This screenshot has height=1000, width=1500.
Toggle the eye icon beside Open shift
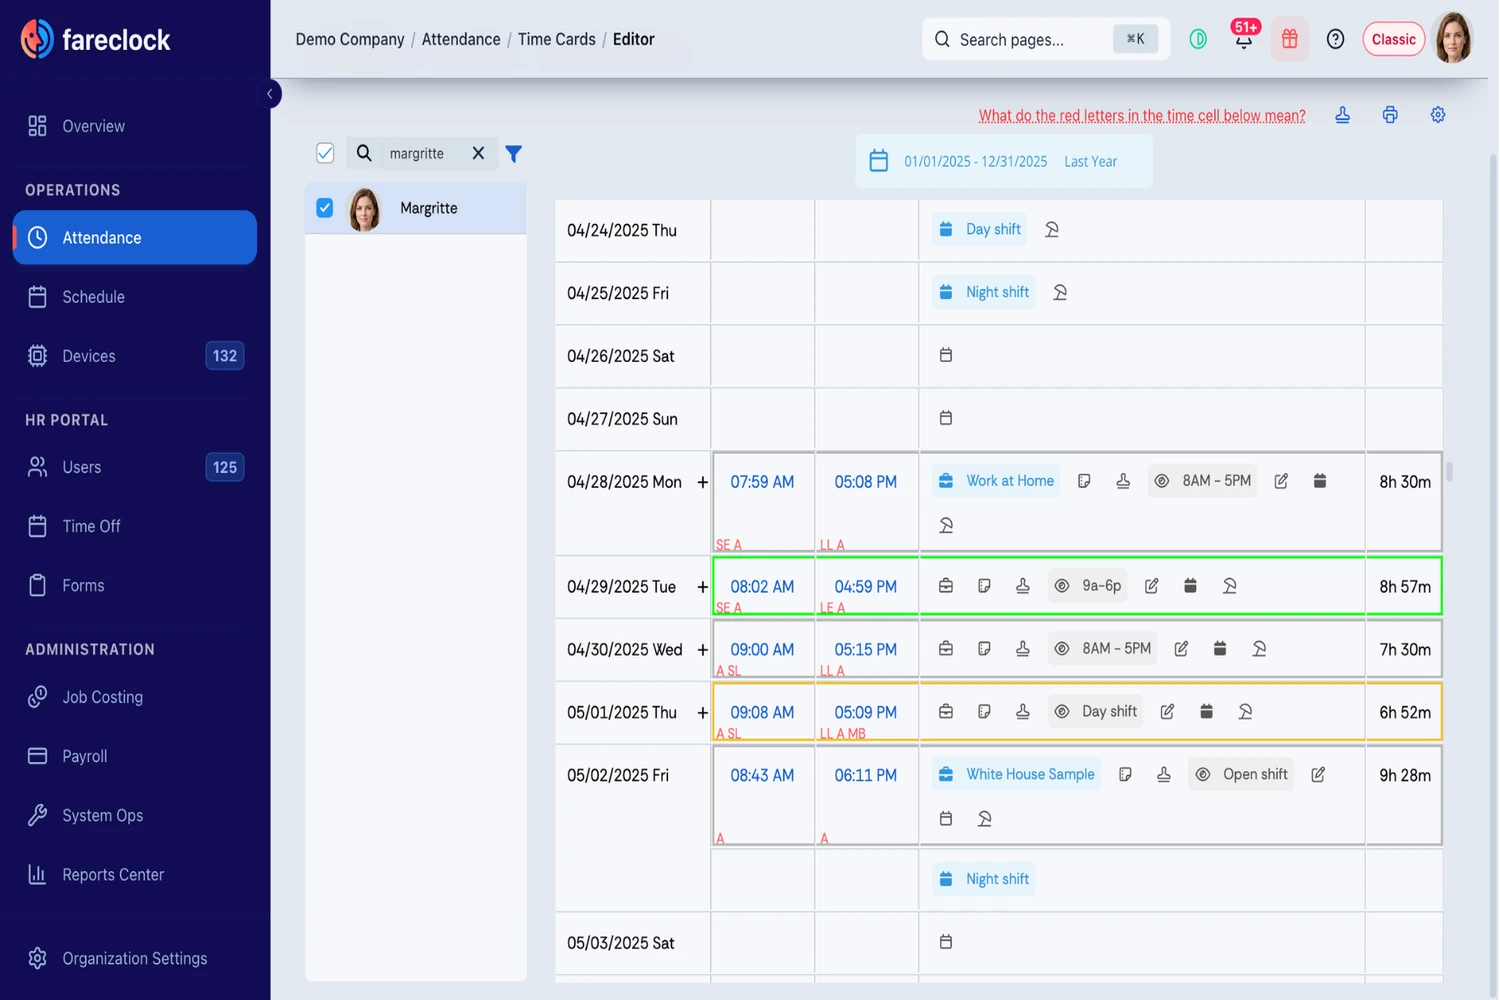[1203, 775]
